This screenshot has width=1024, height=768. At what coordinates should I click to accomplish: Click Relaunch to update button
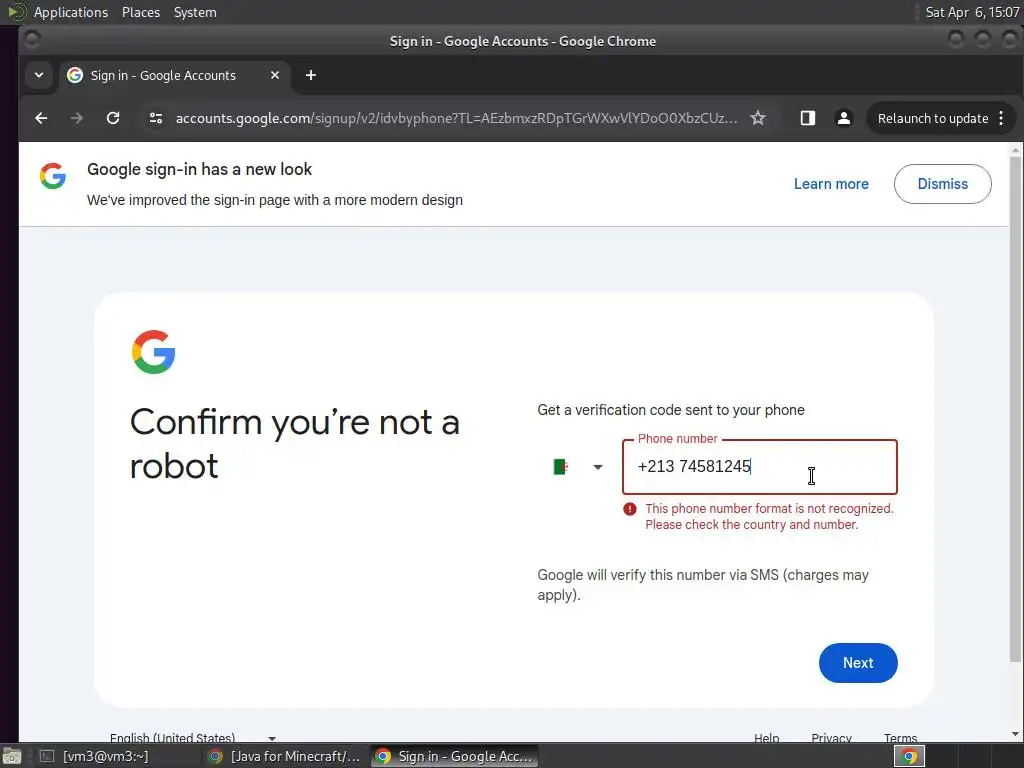[933, 118]
